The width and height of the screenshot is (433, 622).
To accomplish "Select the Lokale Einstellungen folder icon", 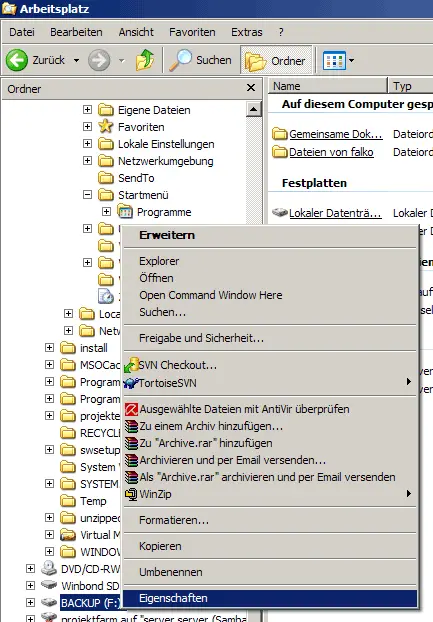I will point(106,144).
